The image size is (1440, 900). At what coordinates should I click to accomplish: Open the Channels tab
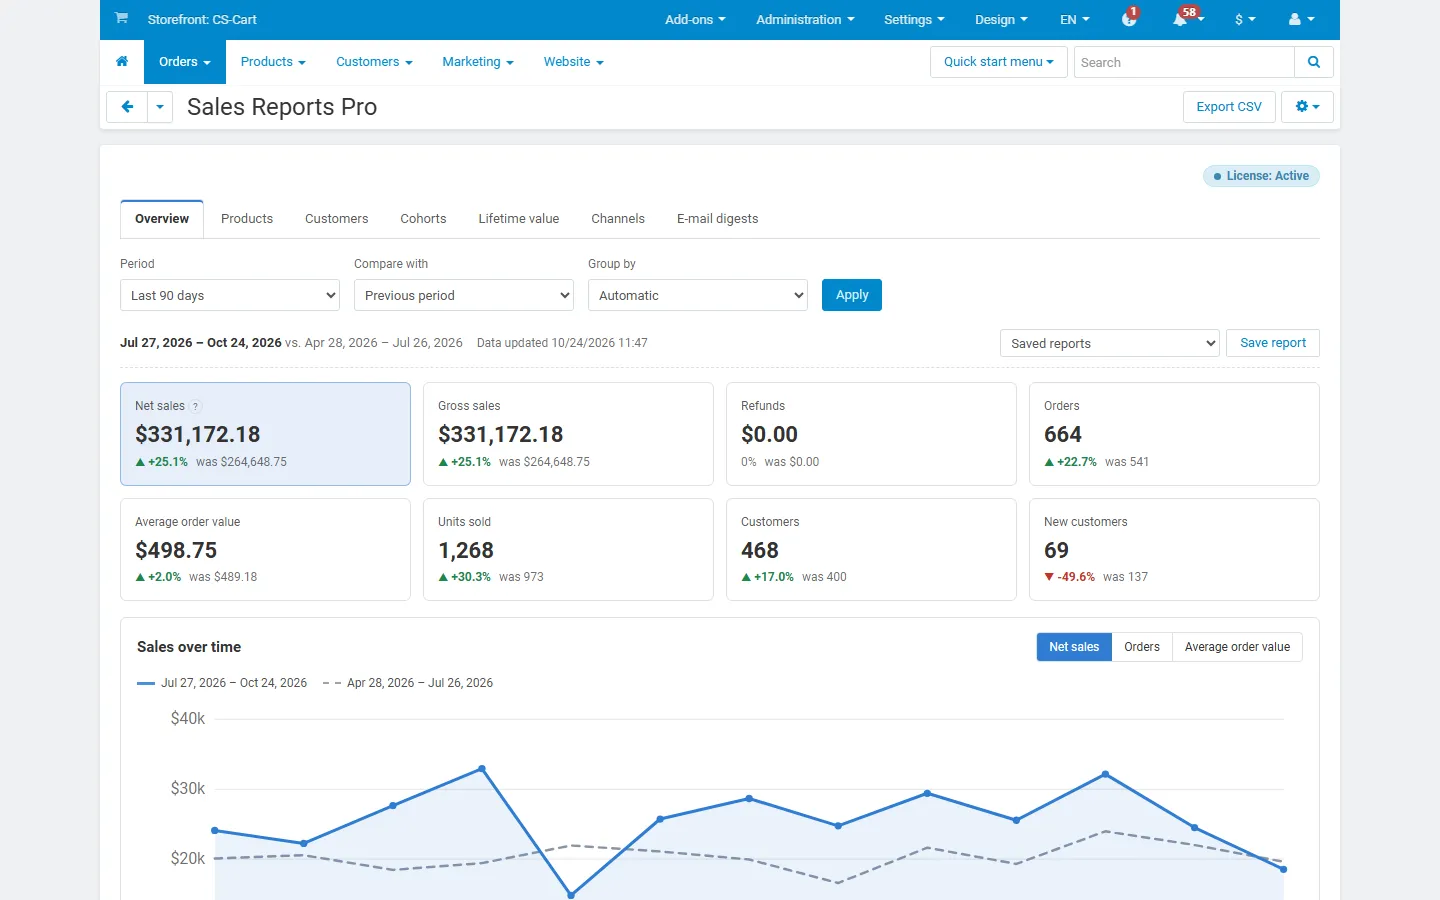tap(618, 219)
